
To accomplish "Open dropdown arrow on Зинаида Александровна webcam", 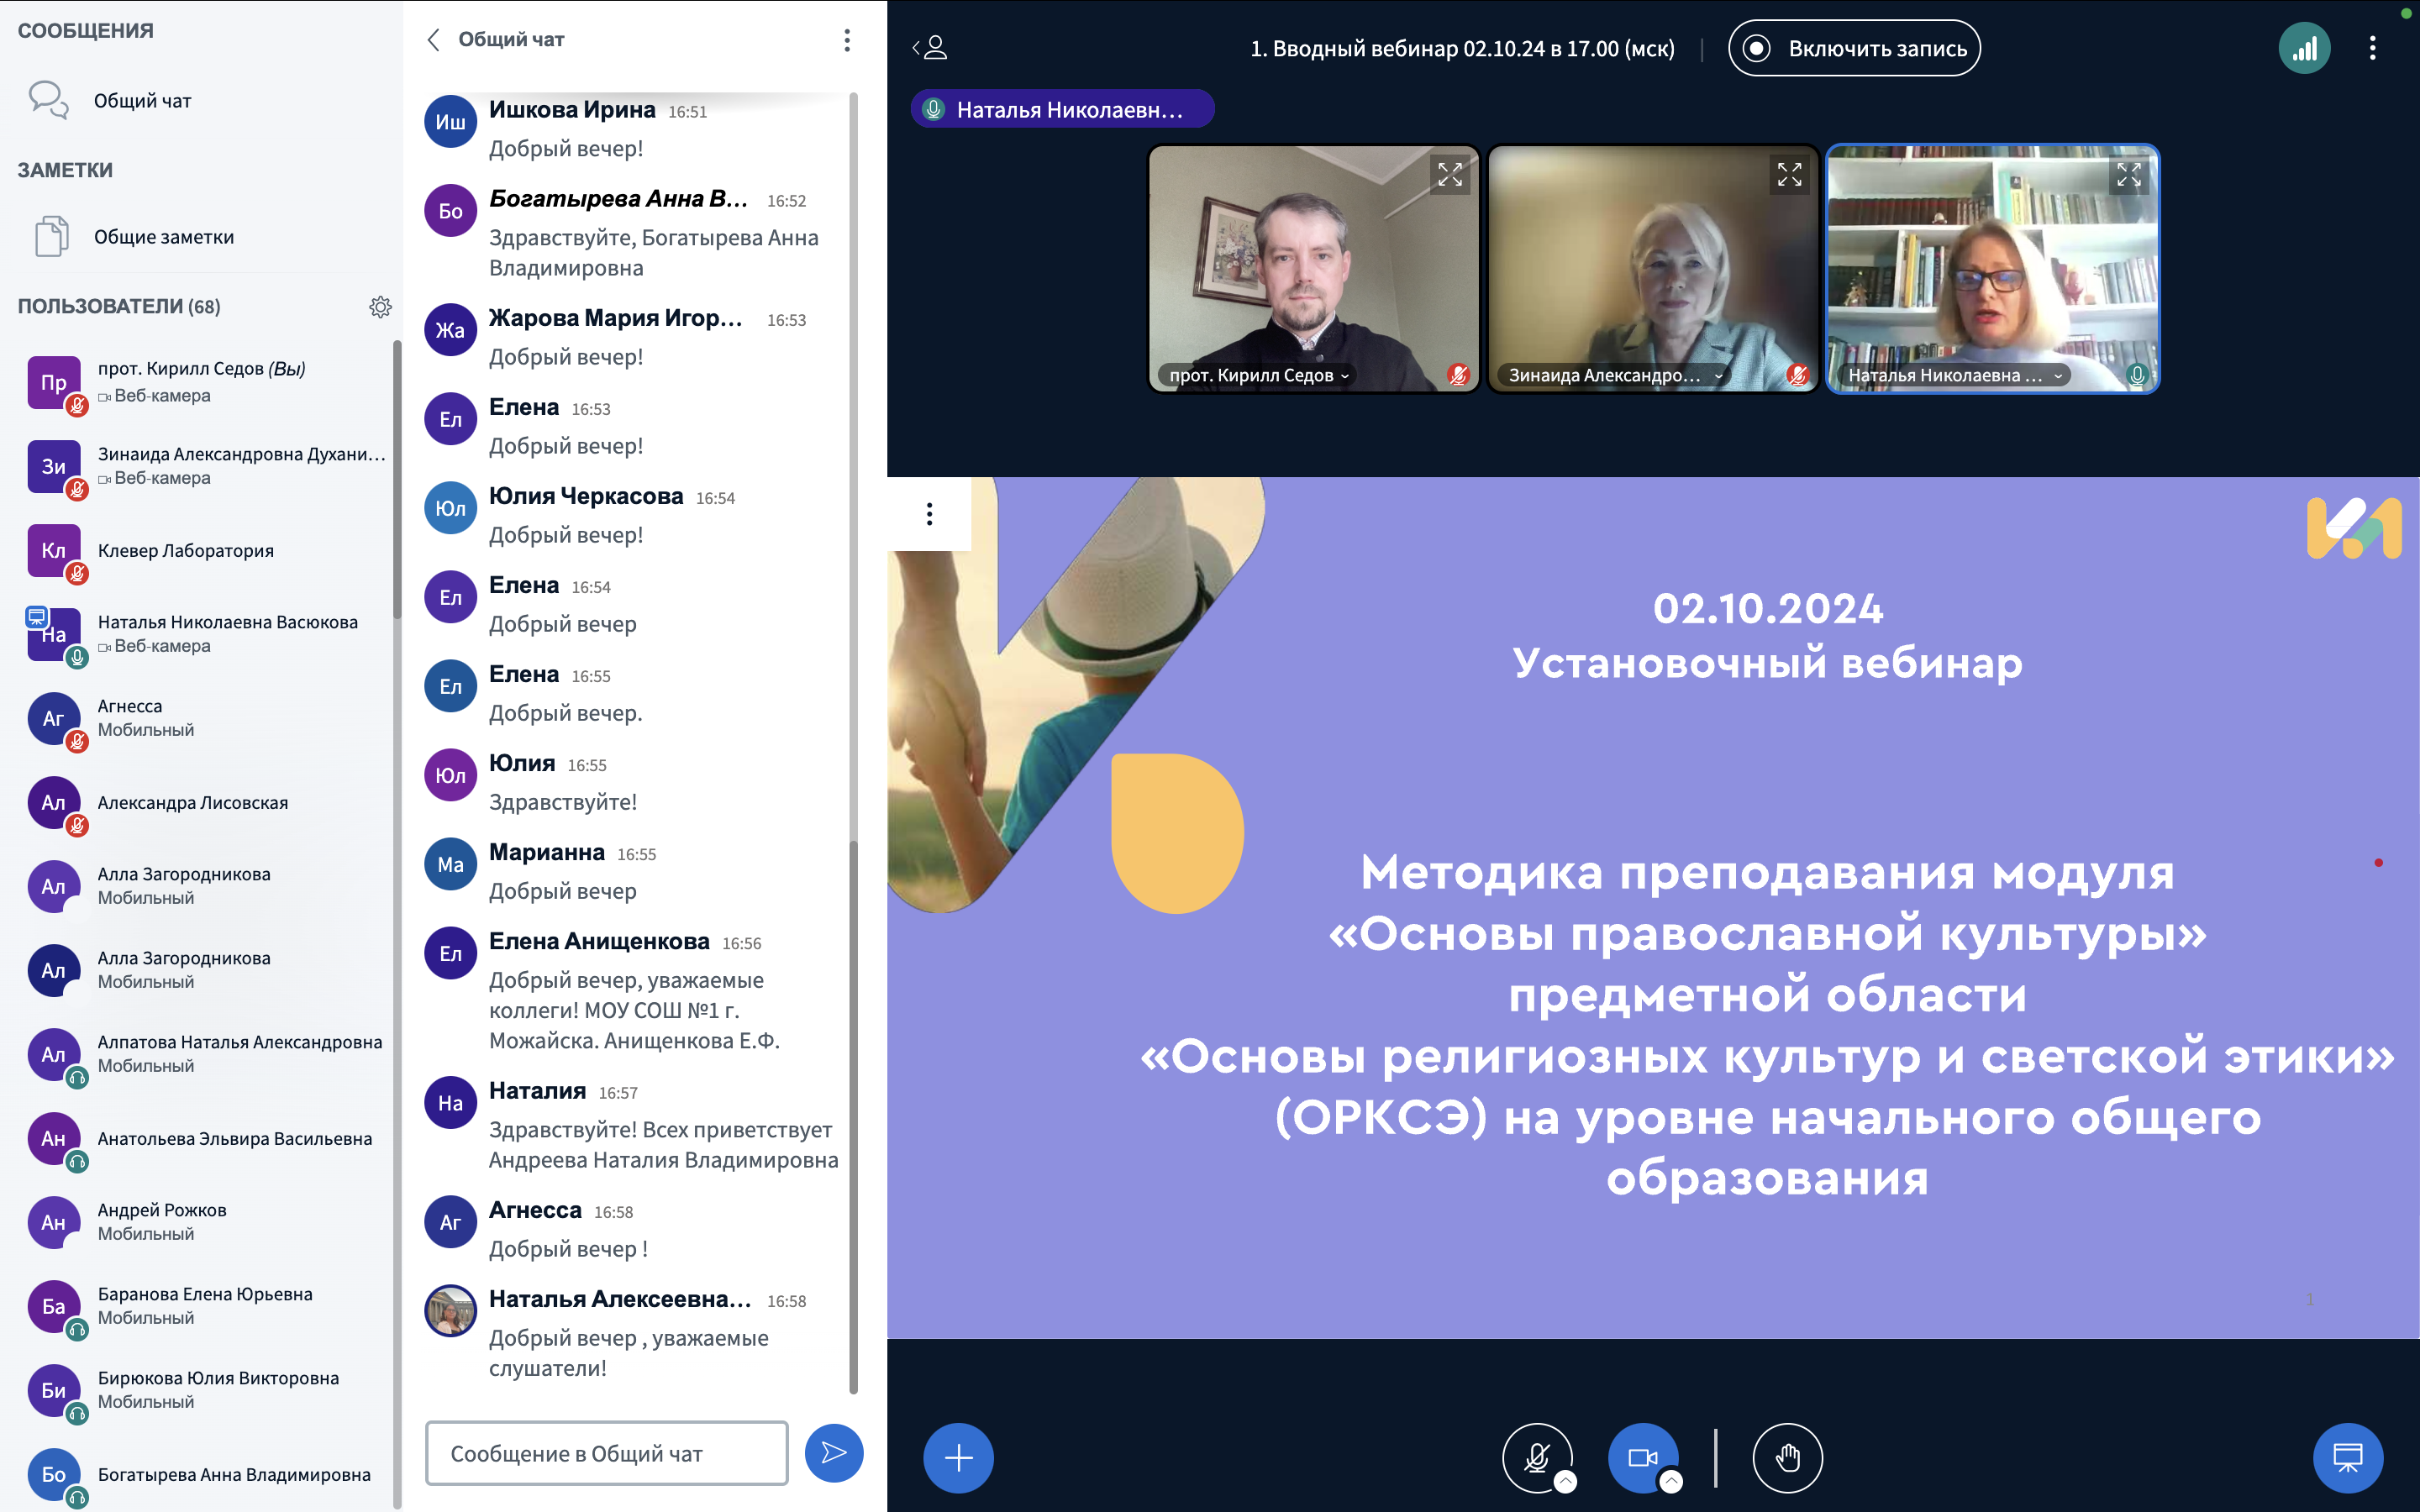I will coord(1718,376).
